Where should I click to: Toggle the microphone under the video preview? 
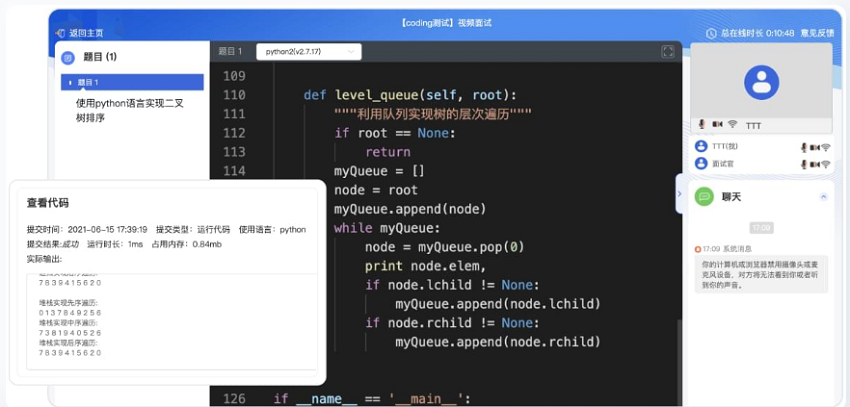click(x=702, y=125)
